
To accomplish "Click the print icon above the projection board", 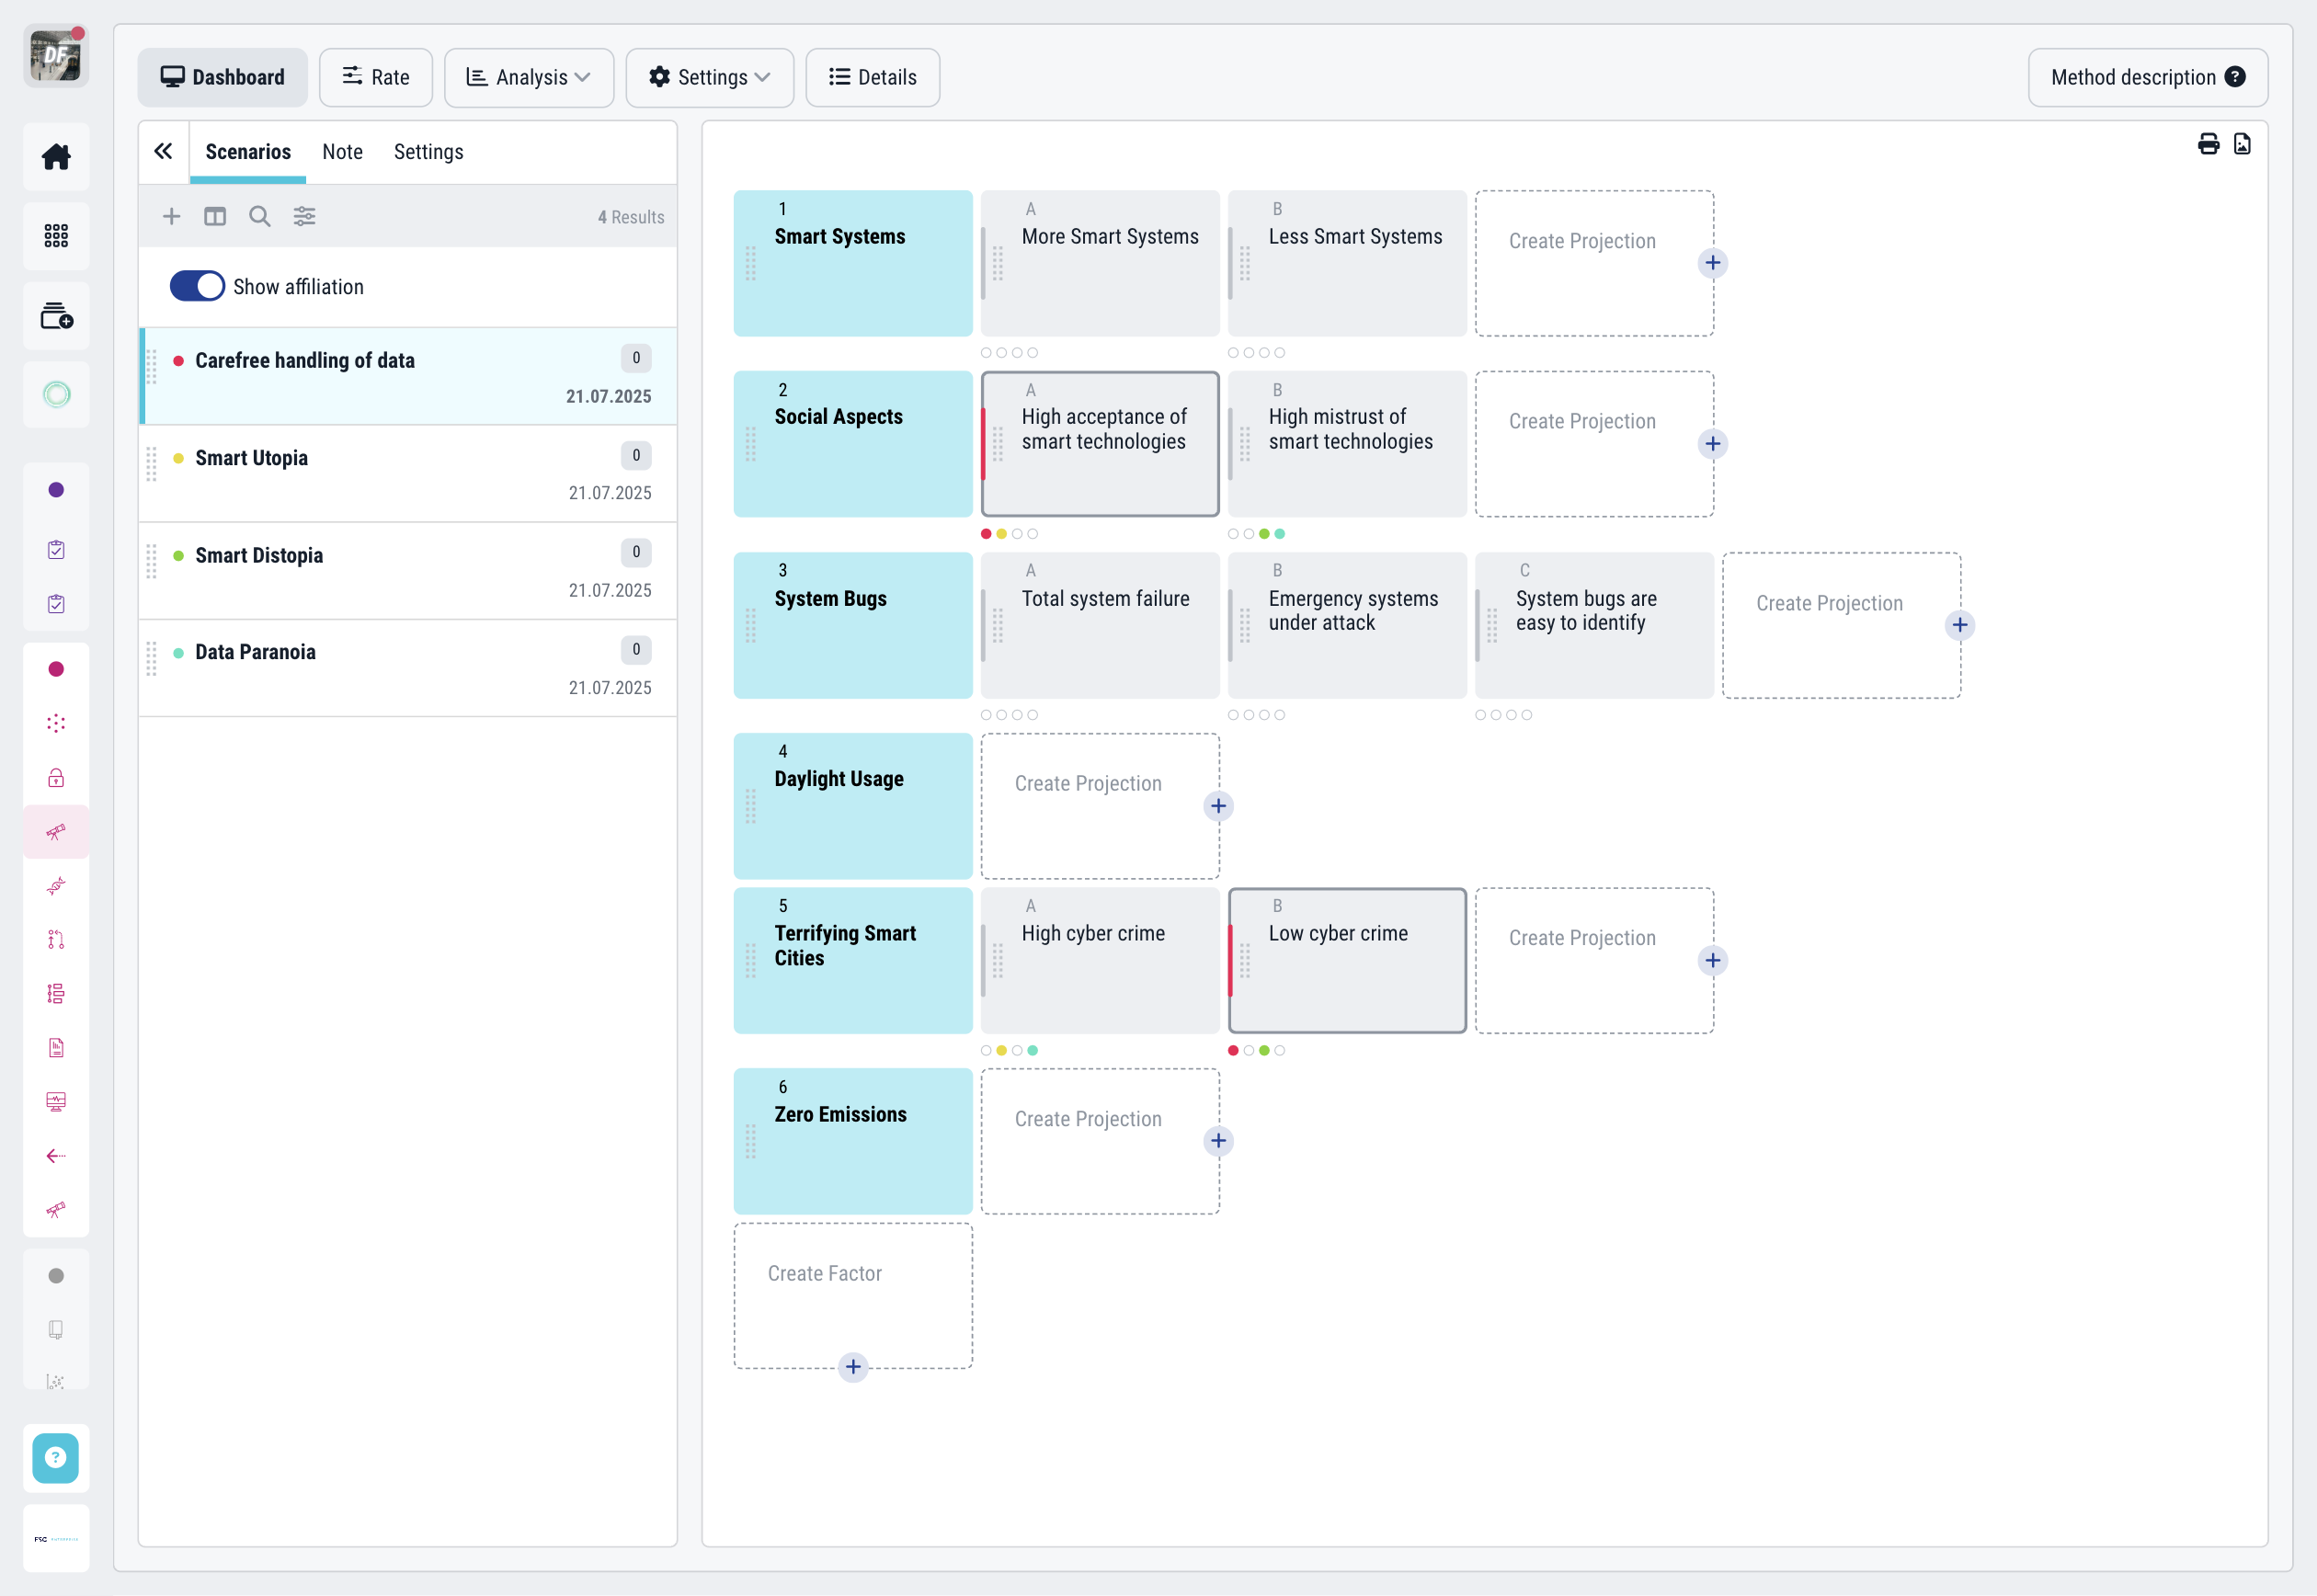I will point(2209,143).
